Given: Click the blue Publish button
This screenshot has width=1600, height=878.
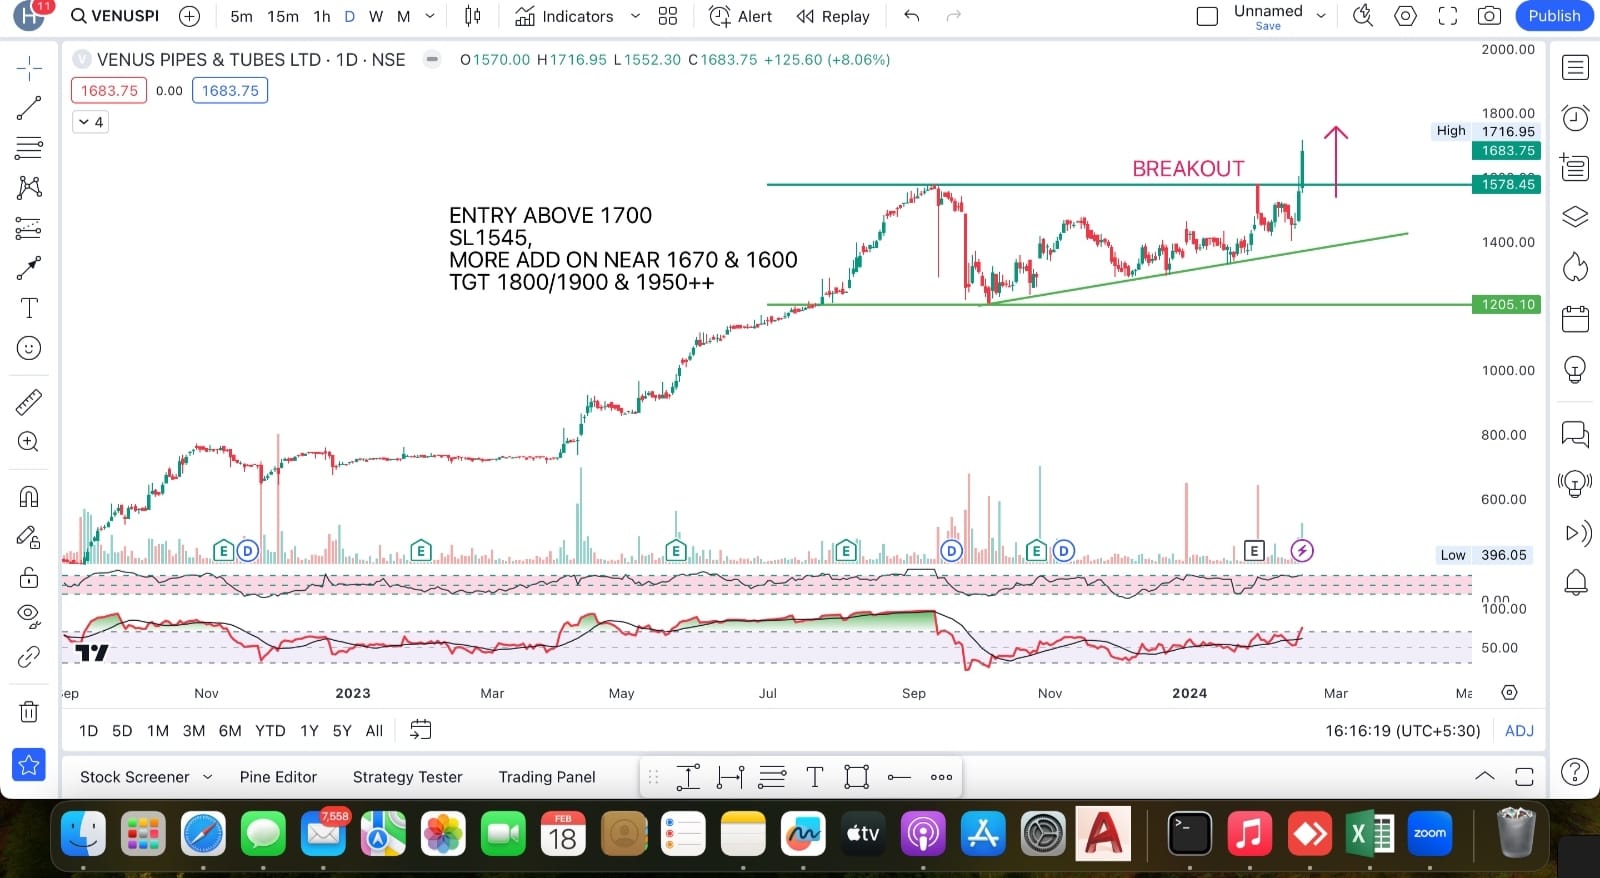Looking at the screenshot, I should click(1554, 16).
